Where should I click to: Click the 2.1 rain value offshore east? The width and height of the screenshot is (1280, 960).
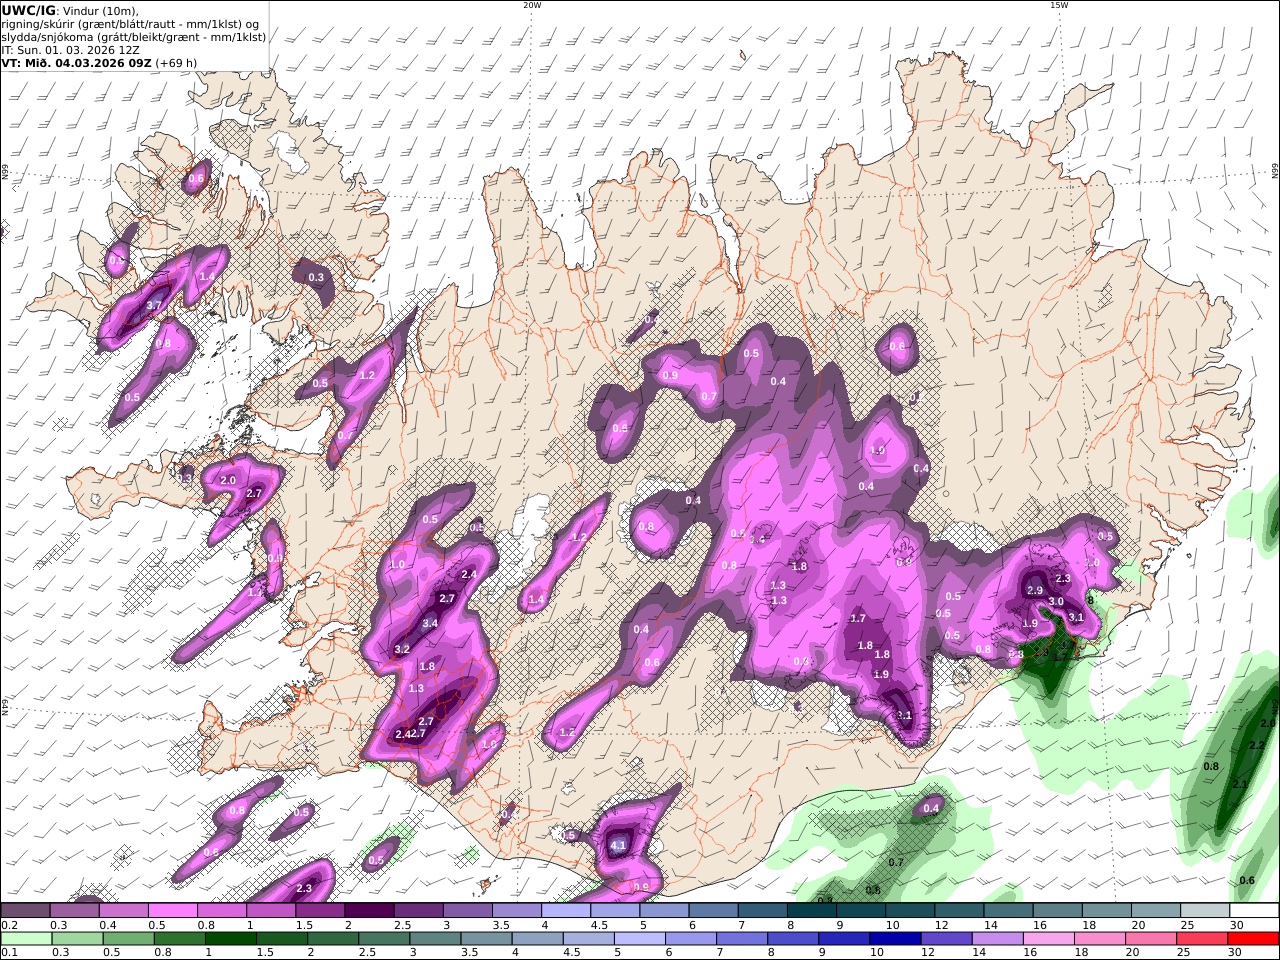click(1240, 785)
